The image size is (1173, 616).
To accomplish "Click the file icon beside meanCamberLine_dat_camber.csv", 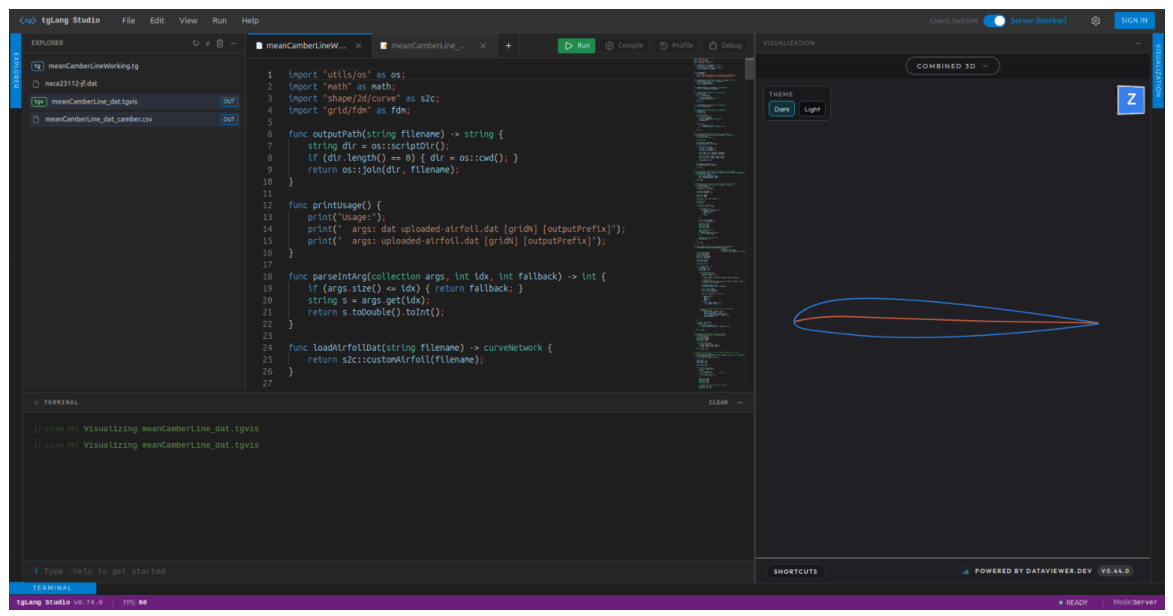I will (36, 119).
